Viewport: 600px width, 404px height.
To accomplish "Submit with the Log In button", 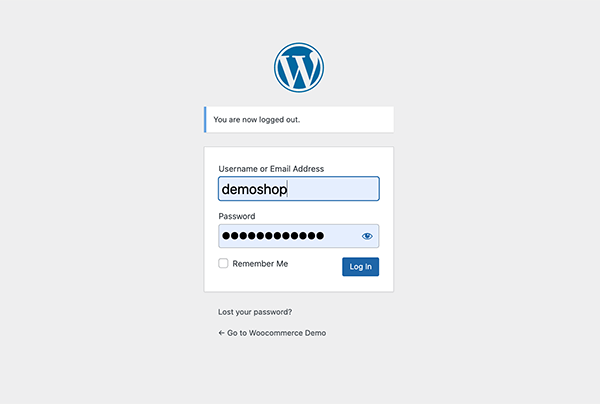I will 360,267.
